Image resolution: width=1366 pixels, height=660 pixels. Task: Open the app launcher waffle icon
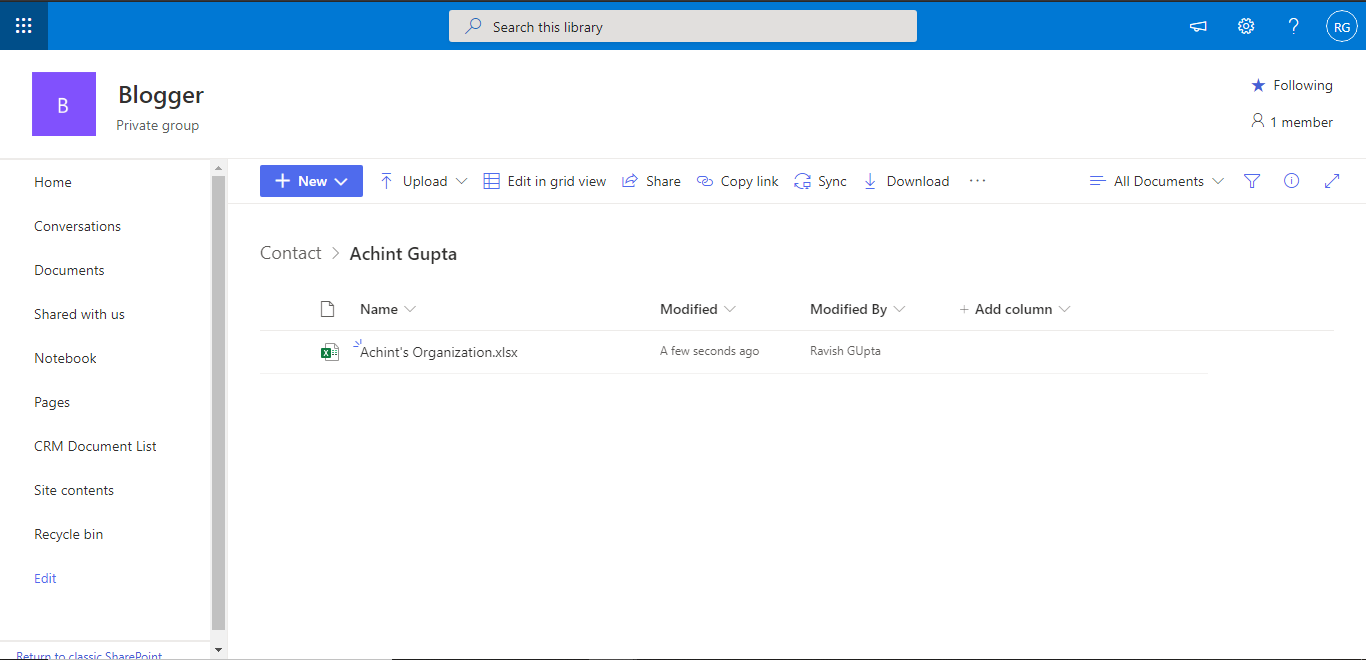coord(24,26)
